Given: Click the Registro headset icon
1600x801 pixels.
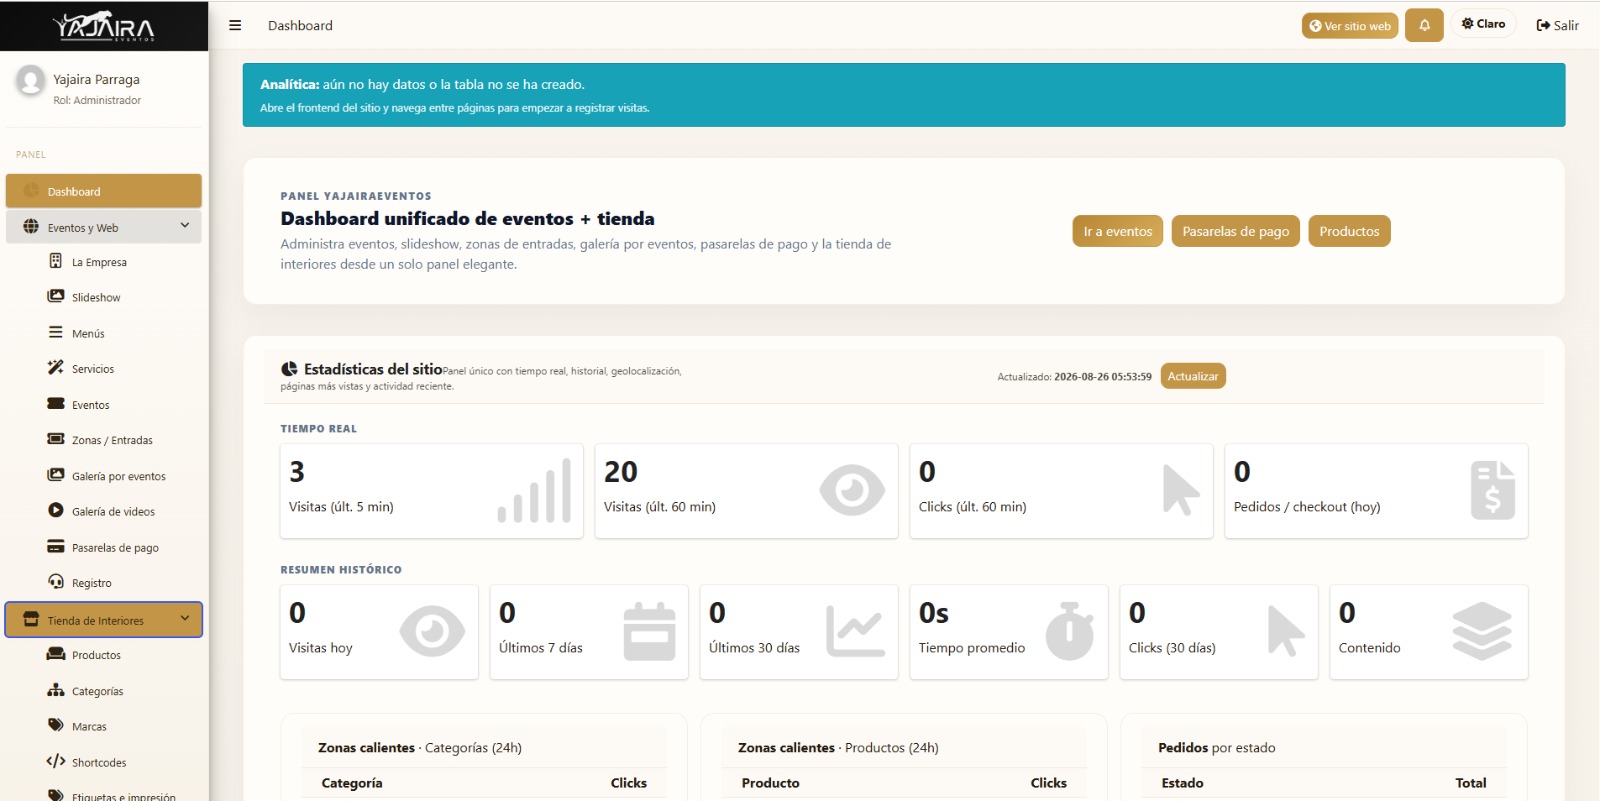Looking at the screenshot, I should tap(56, 582).
